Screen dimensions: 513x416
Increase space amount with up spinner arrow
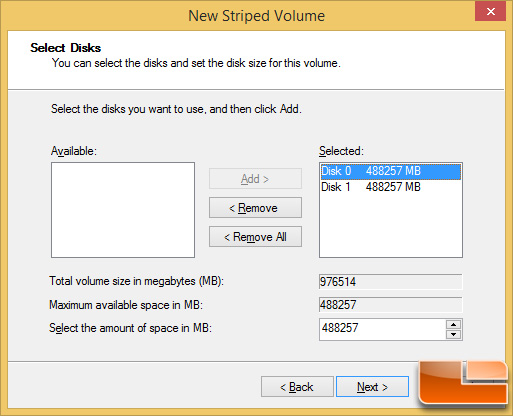point(453,324)
